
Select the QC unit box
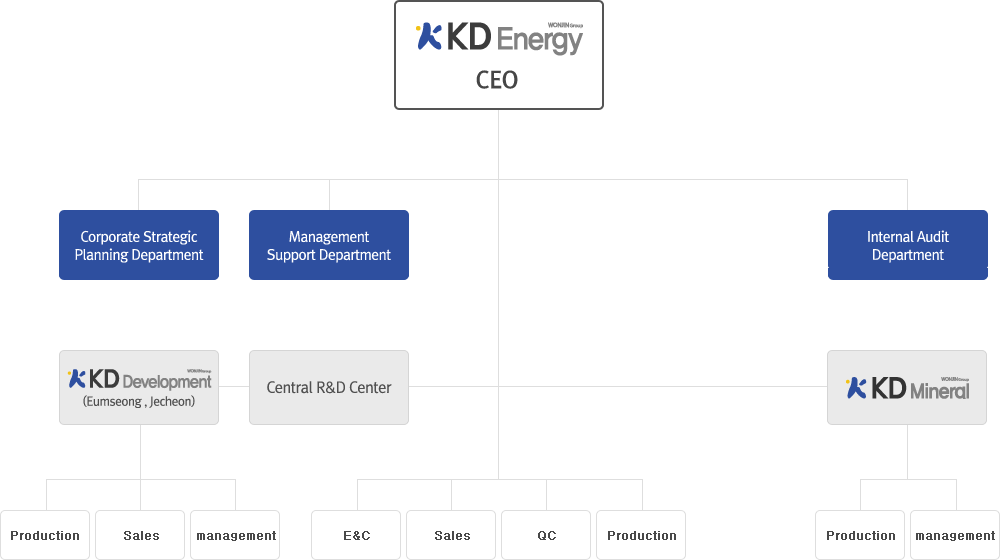546,535
